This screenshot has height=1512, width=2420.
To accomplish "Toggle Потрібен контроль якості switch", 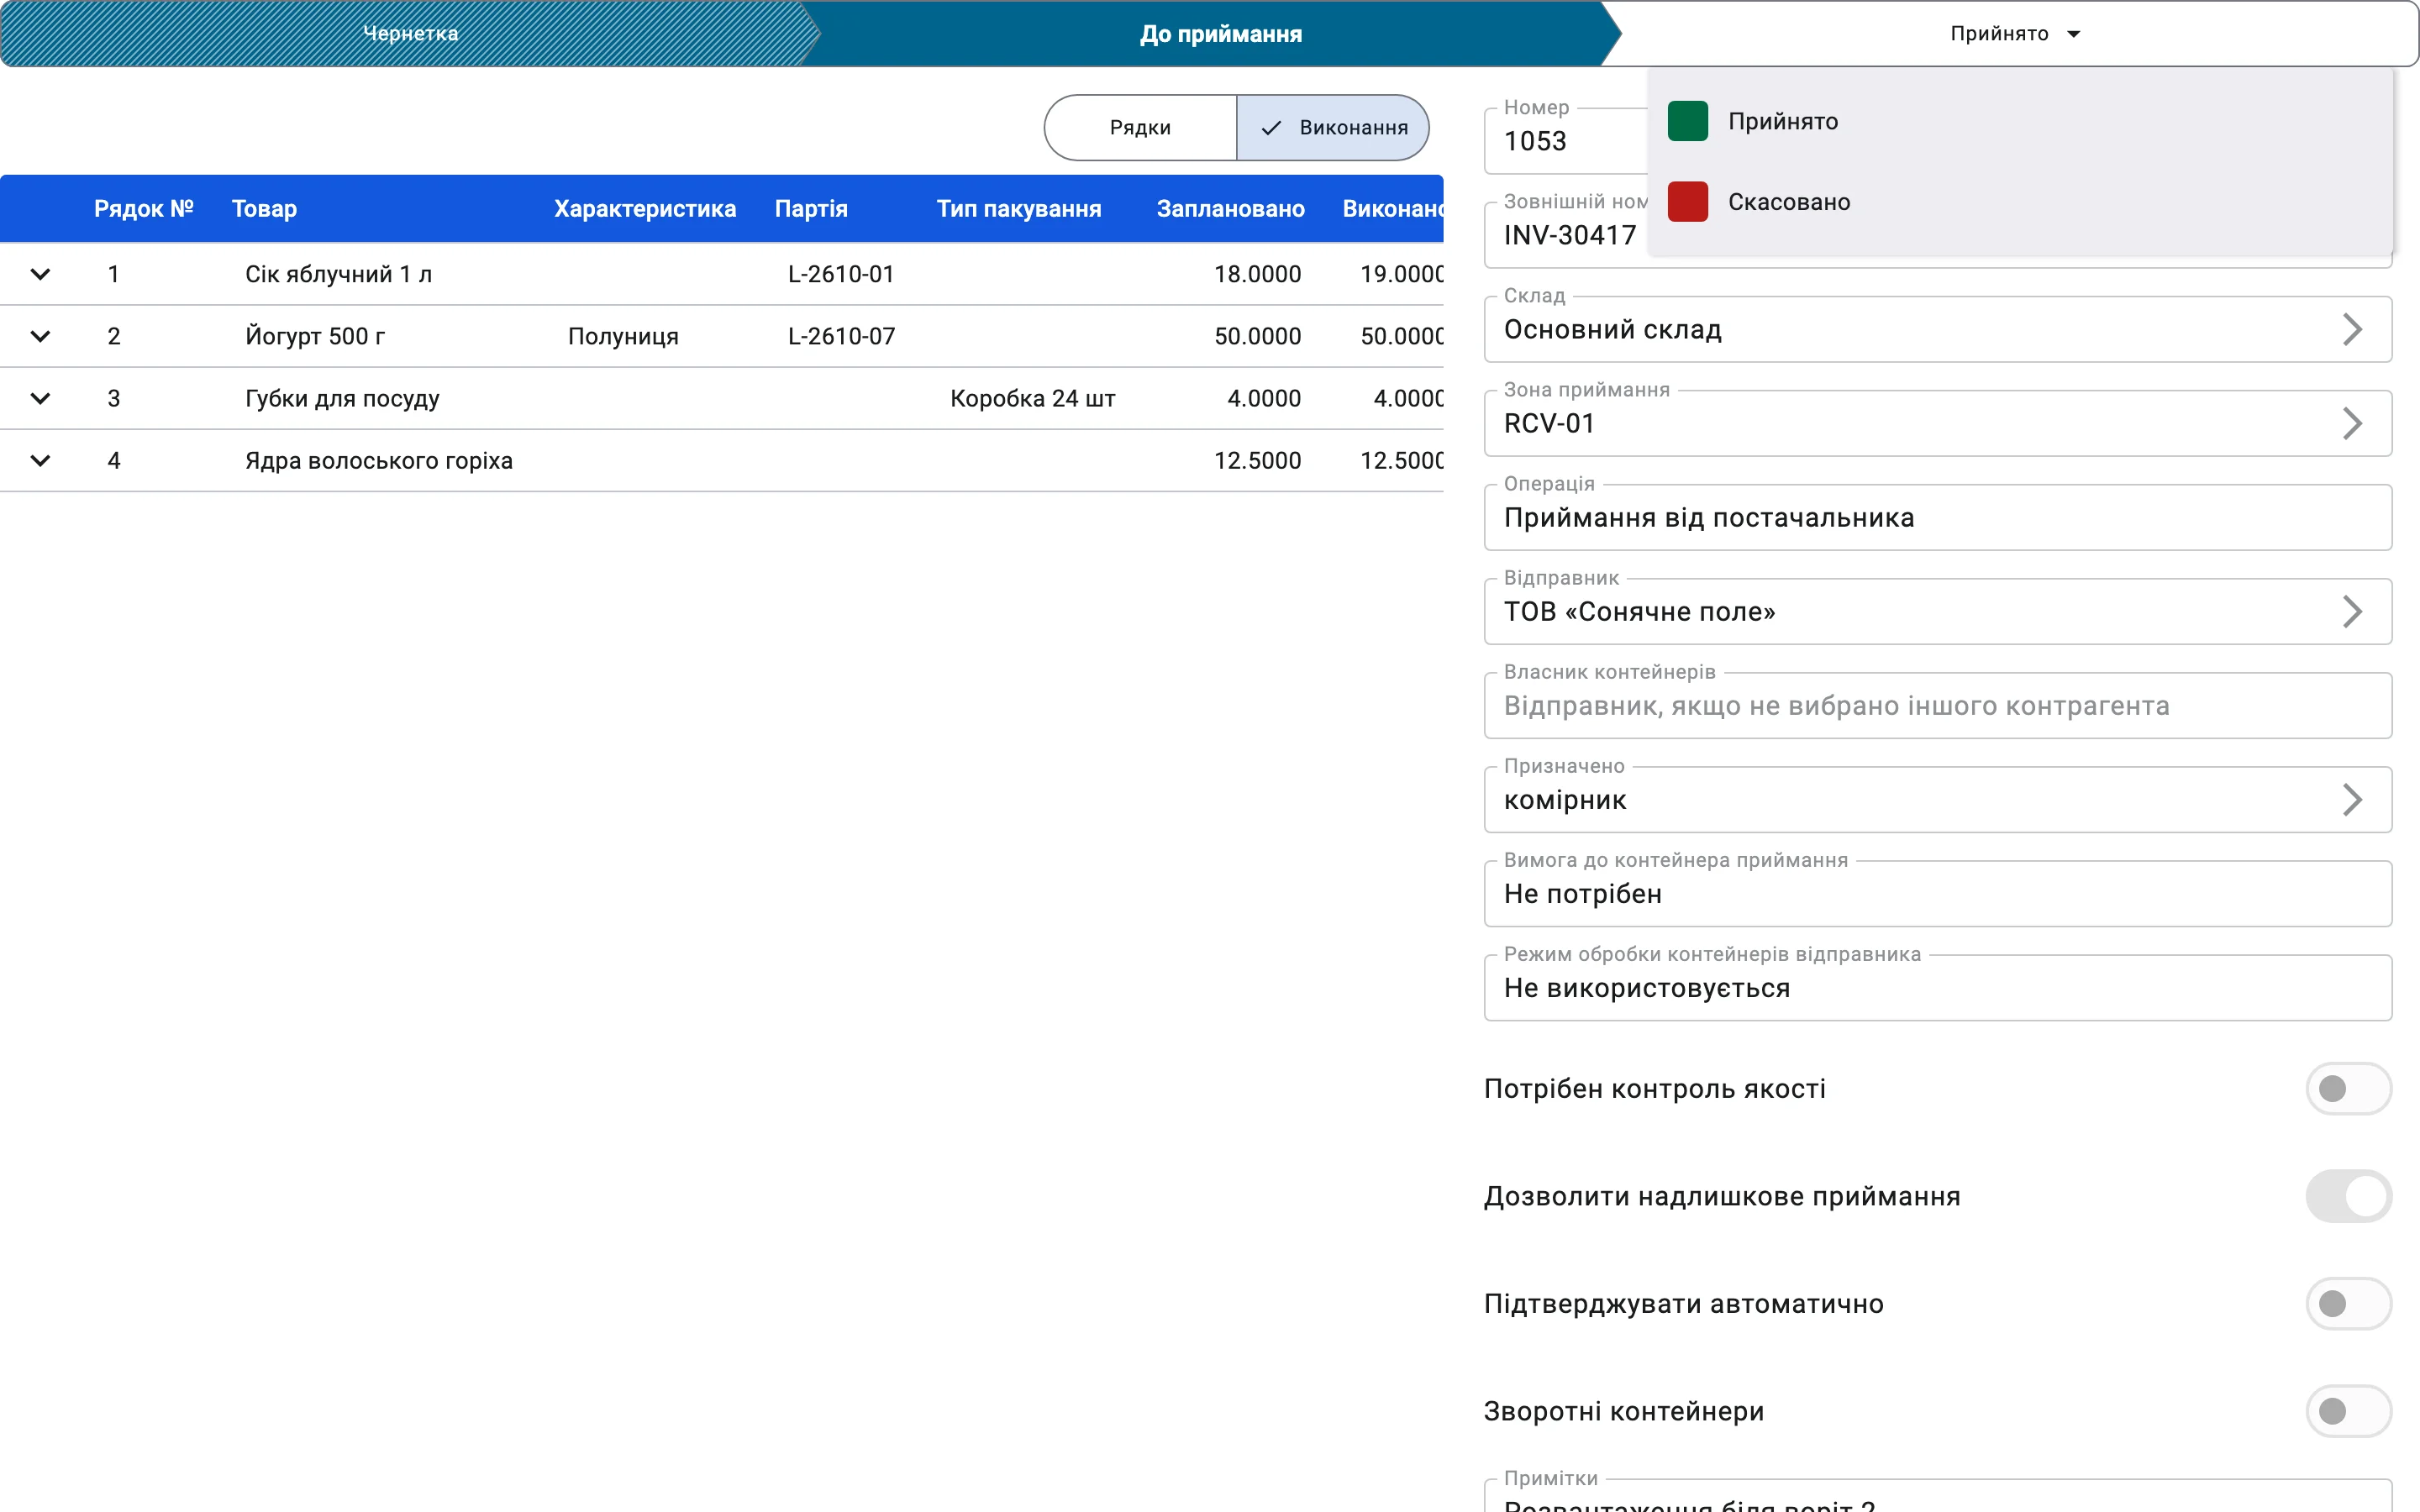I will click(x=2348, y=1088).
